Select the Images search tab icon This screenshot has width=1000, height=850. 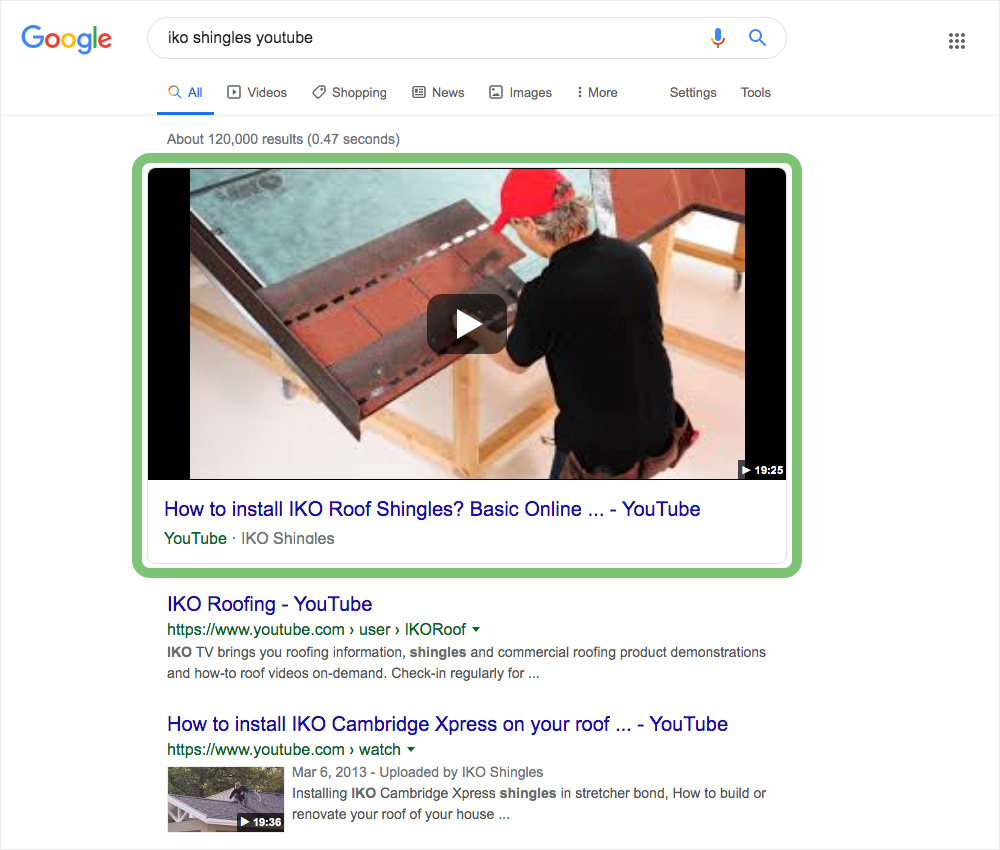pyautogui.click(x=495, y=92)
